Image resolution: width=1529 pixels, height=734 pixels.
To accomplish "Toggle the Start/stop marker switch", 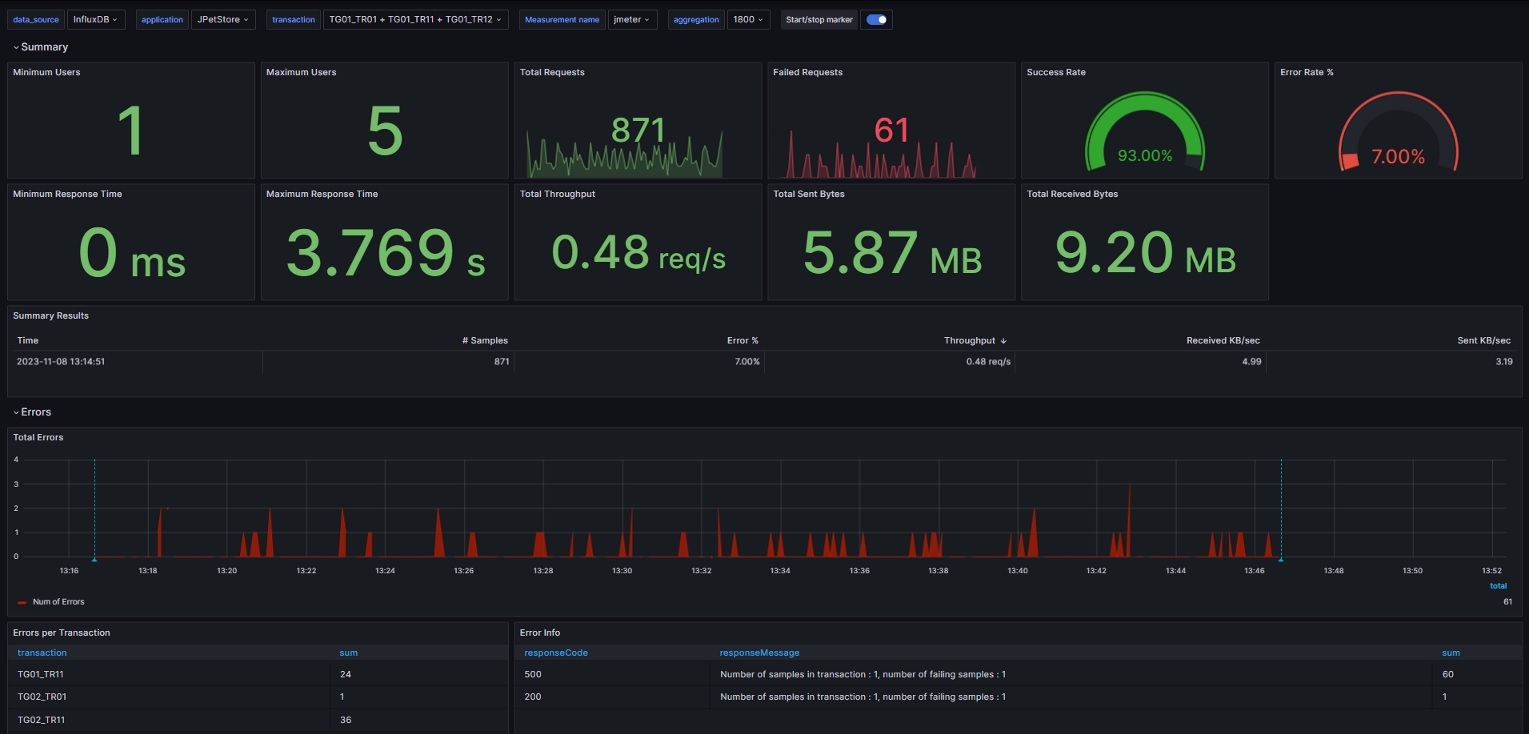I will pyautogui.click(x=877, y=20).
